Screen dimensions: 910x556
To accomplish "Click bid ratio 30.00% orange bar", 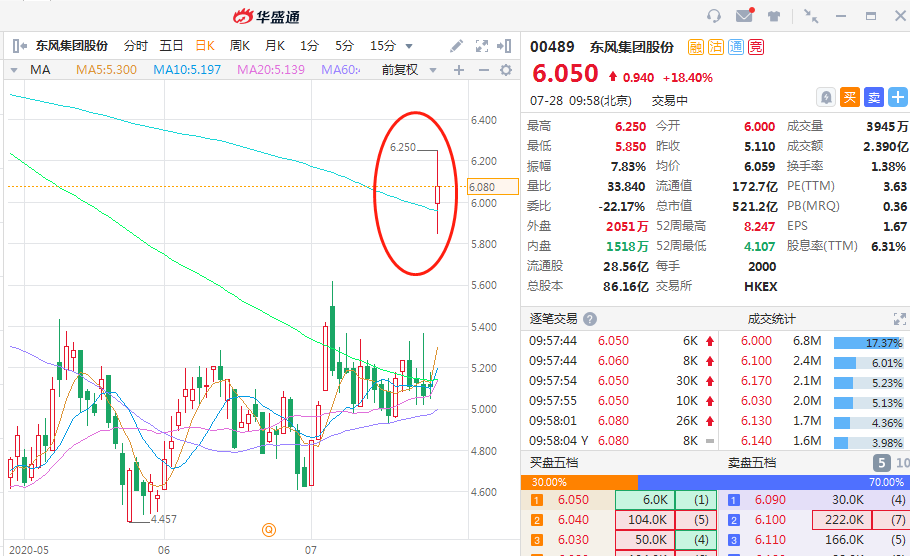I will click(579, 482).
